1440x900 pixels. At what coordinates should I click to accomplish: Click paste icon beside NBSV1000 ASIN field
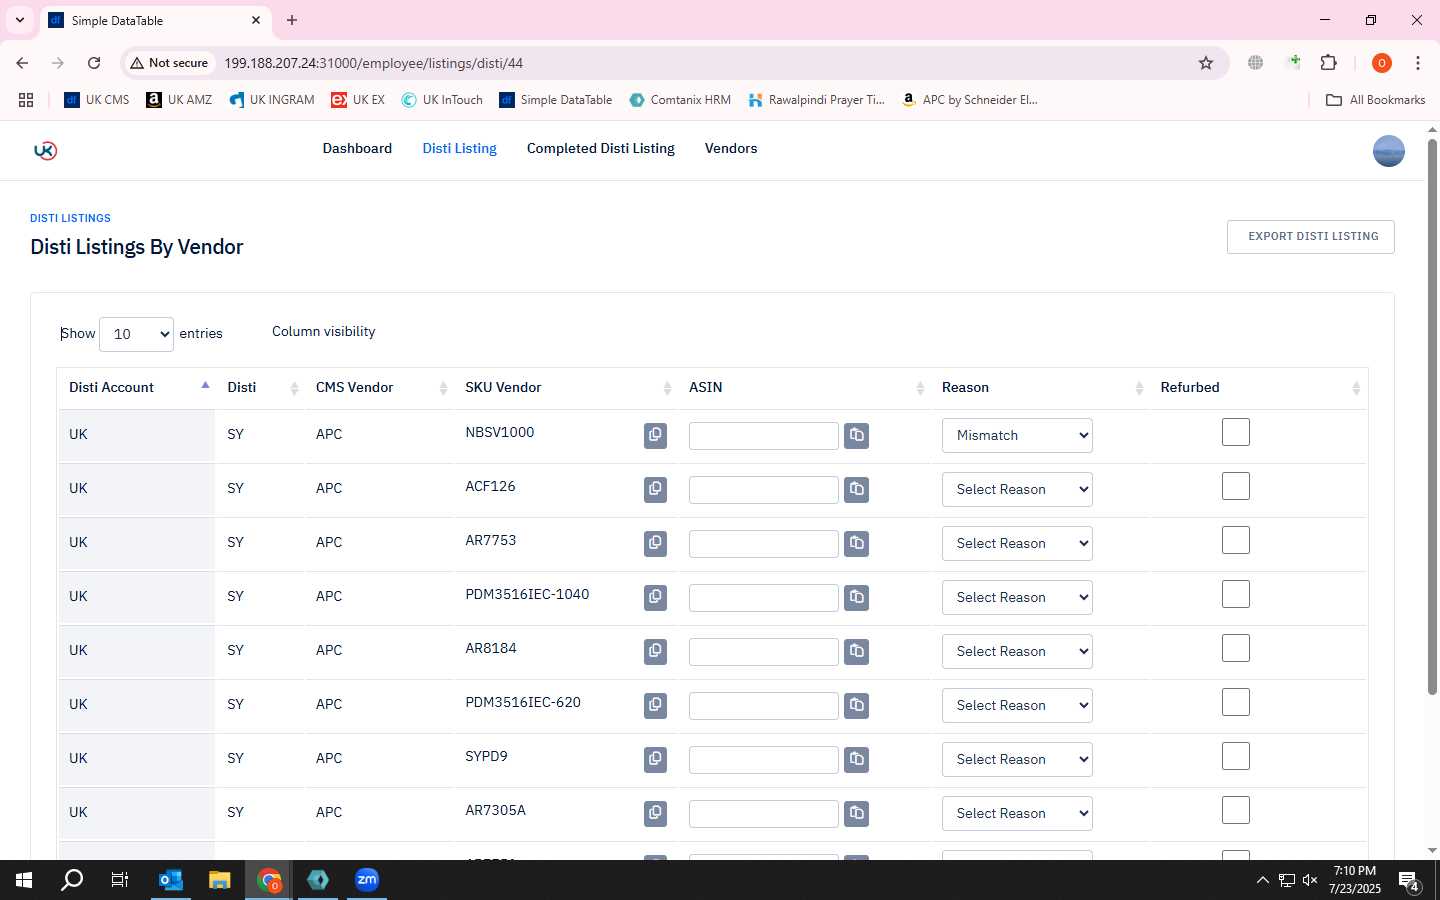(x=857, y=435)
